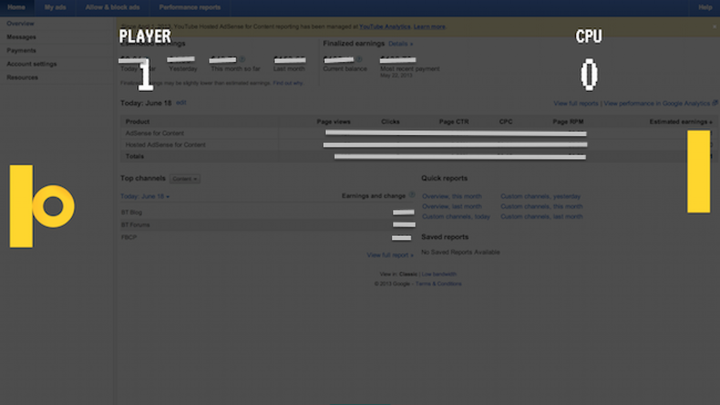The width and height of the screenshot is (720, 405).
Task: Click the CPU's yellow paddle on right
Action: [698, 171]
